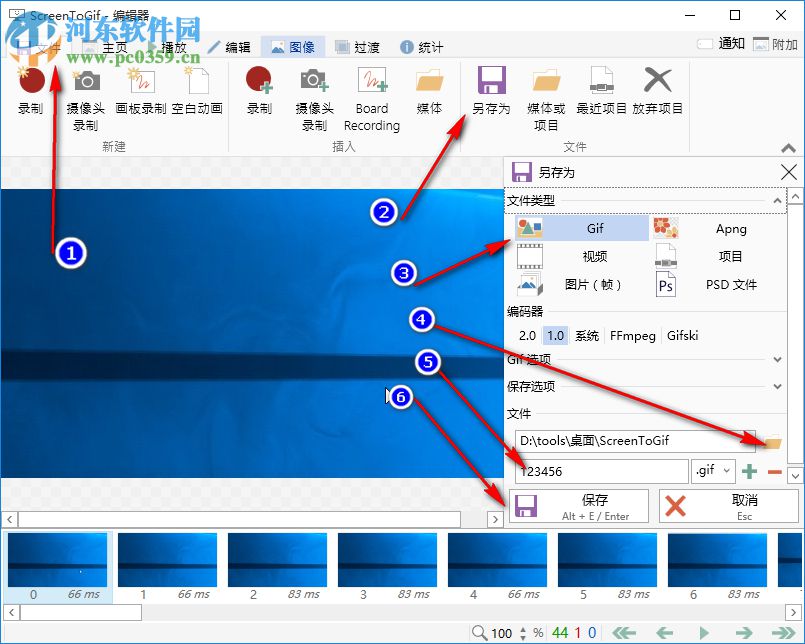
Task: Open the webcam recorder (摄像头录制)
Action: pos(85,95)
